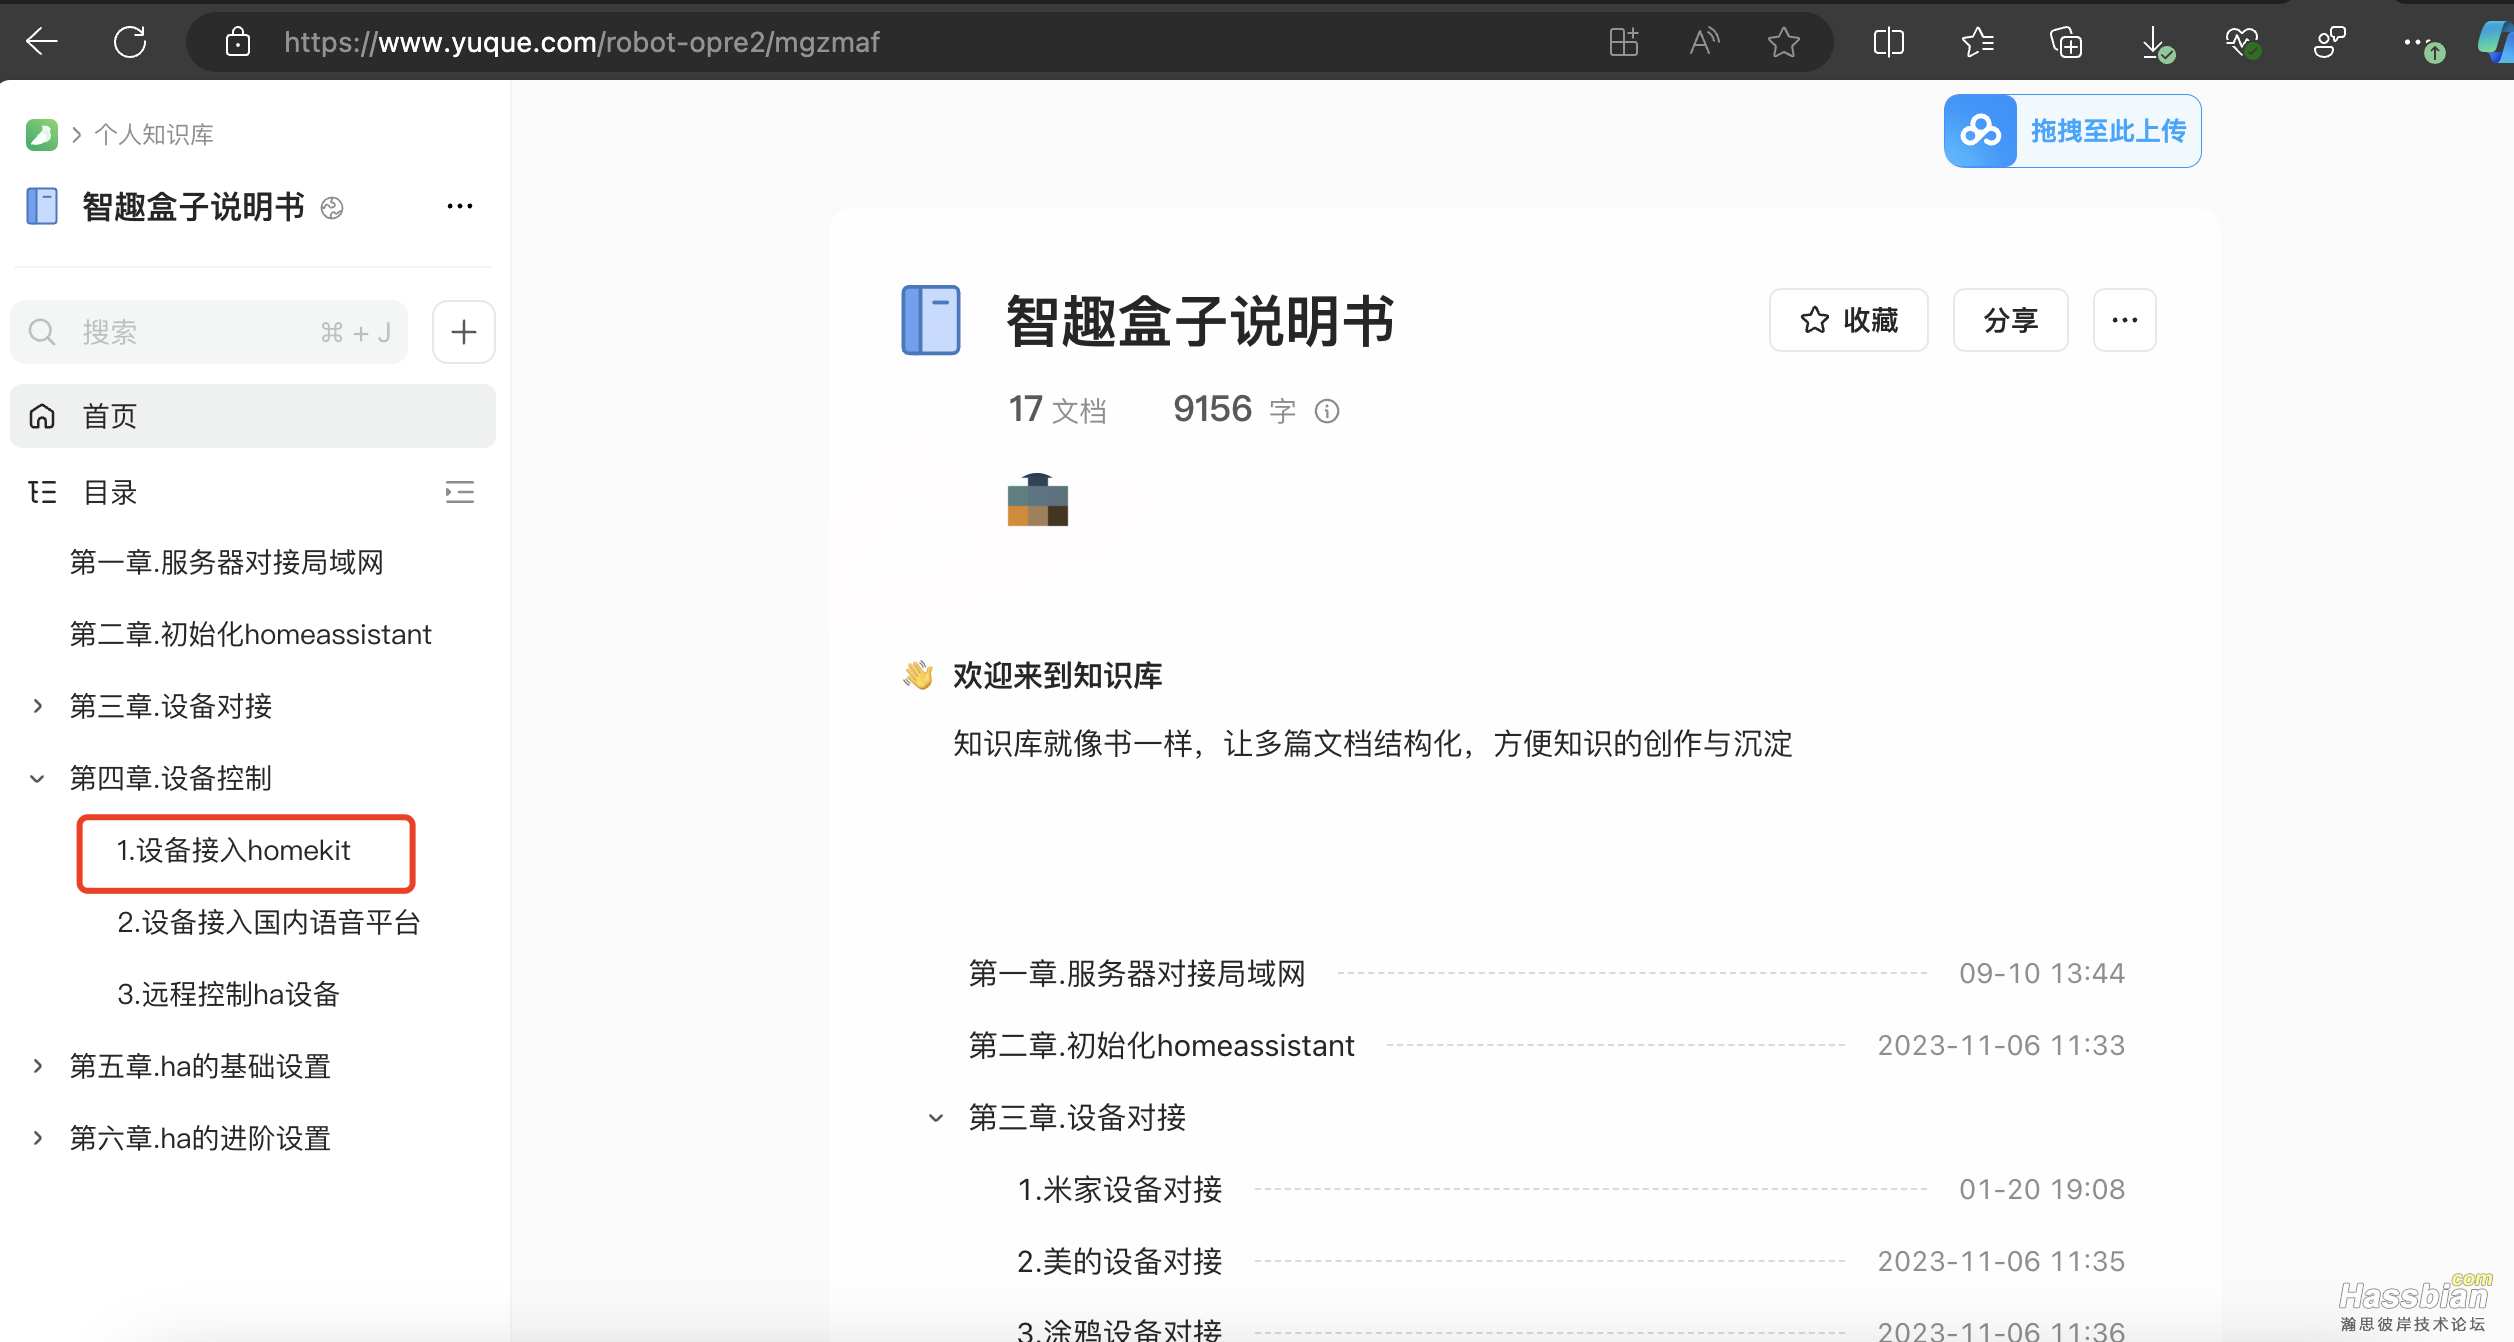2514x1342 pixels.
Task: Open 1.设备接入homekit document
Action: (234, 850)
